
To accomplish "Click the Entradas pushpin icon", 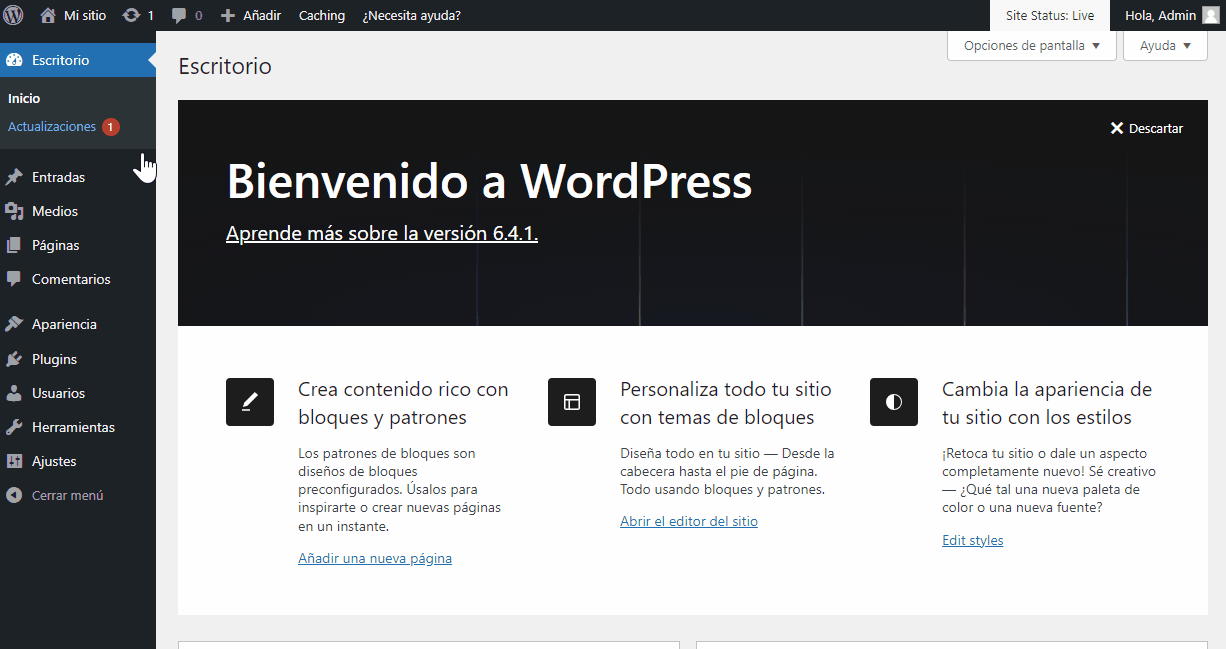I will tap(14, 177).
